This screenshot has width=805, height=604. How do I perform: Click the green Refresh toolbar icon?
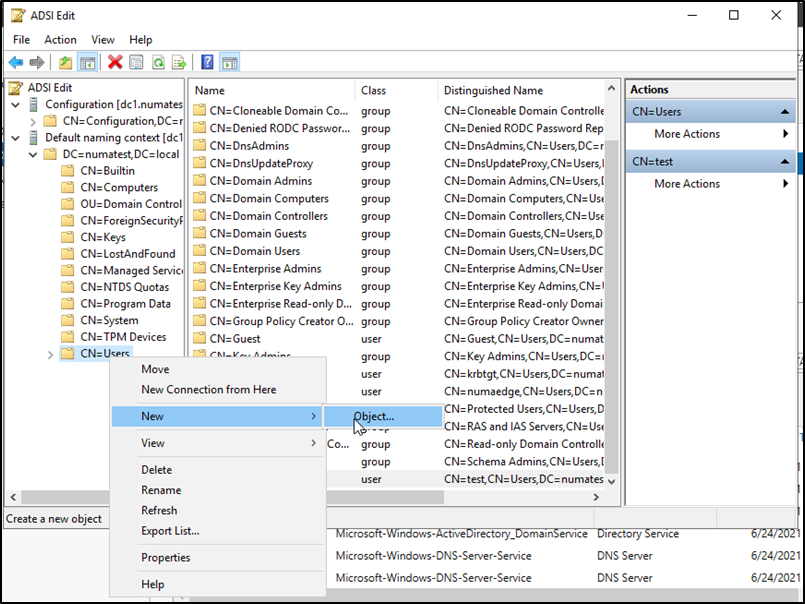coord(158,62)
